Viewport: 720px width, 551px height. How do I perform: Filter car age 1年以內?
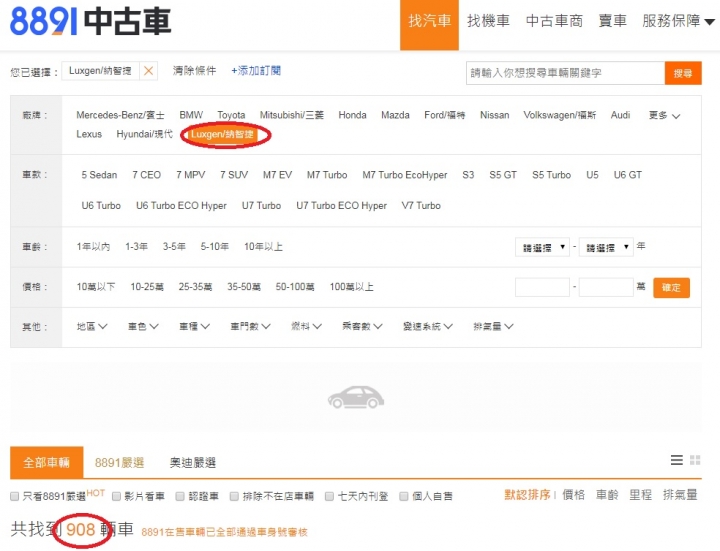[x=93, y=247]
